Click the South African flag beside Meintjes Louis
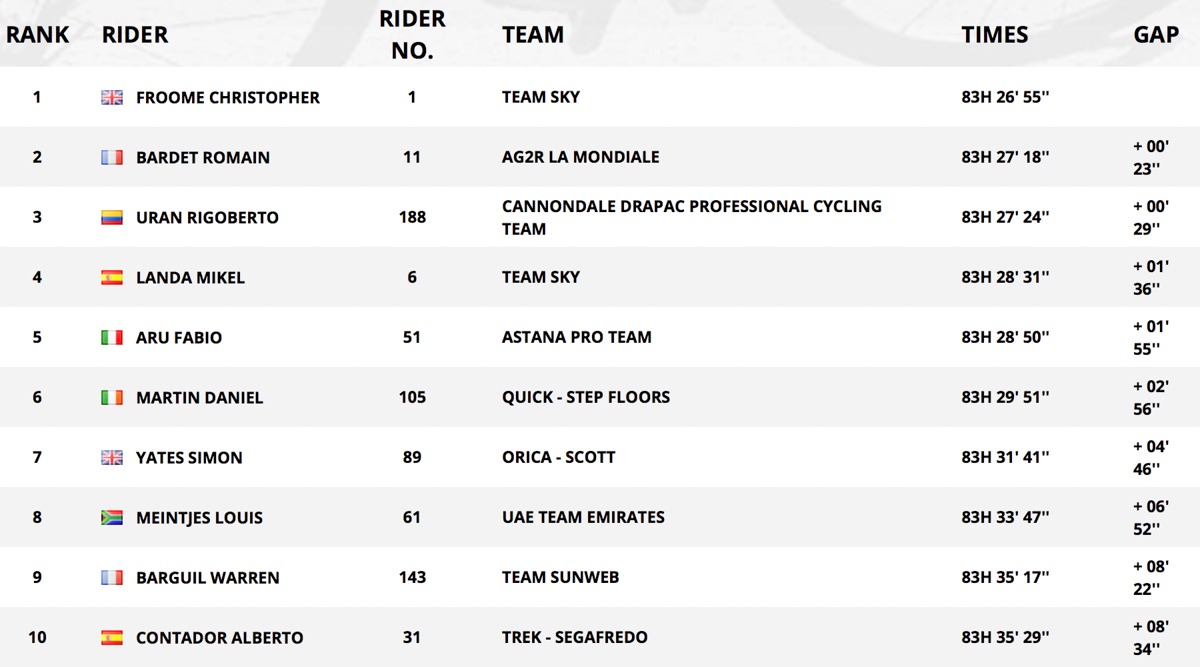Screen dimensions: 1200x667 (112, 517)
